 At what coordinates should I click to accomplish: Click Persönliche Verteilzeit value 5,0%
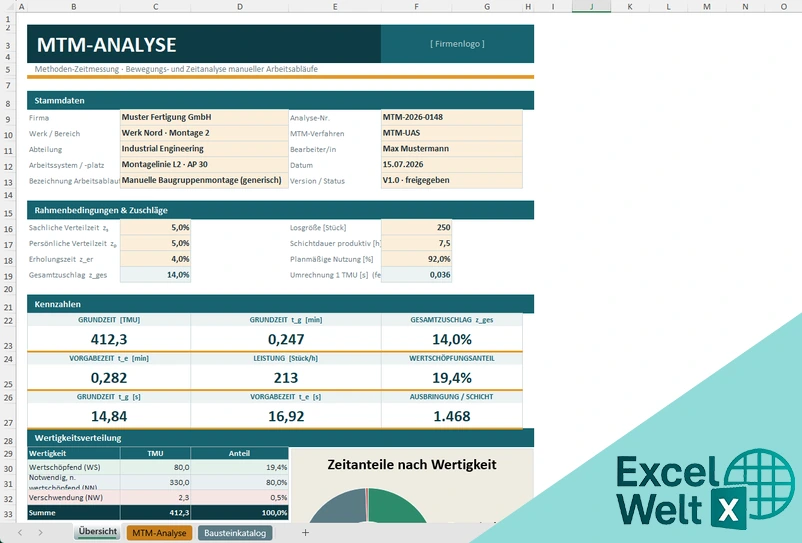pyautogui.click(x=155, y=243)
